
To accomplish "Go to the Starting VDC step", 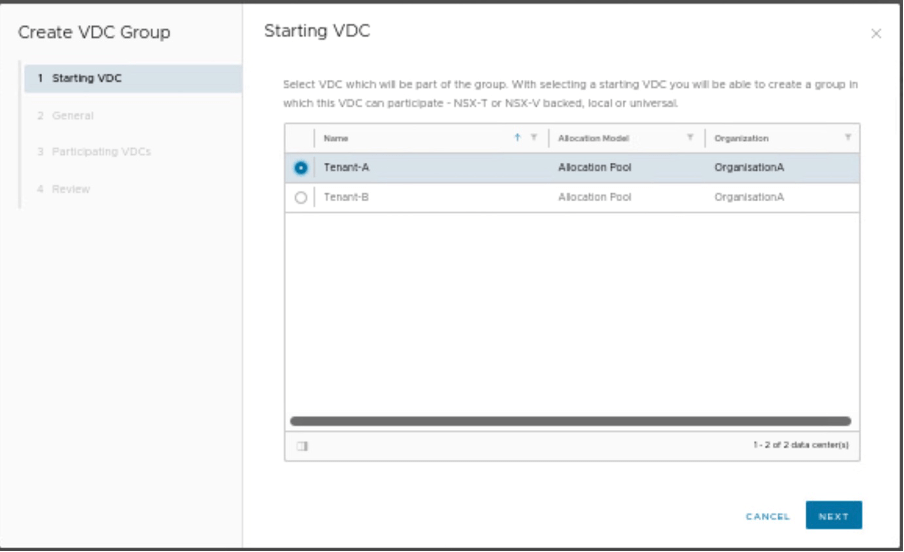I will 87,78.
